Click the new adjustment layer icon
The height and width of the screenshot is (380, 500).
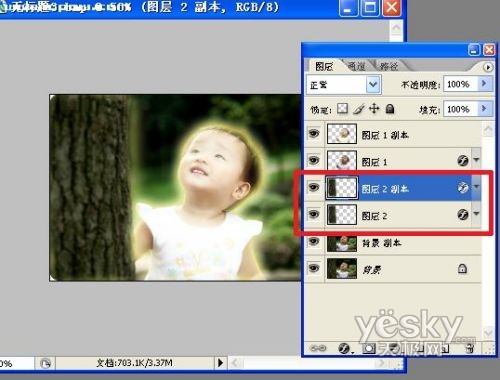(x=394, y=349)
